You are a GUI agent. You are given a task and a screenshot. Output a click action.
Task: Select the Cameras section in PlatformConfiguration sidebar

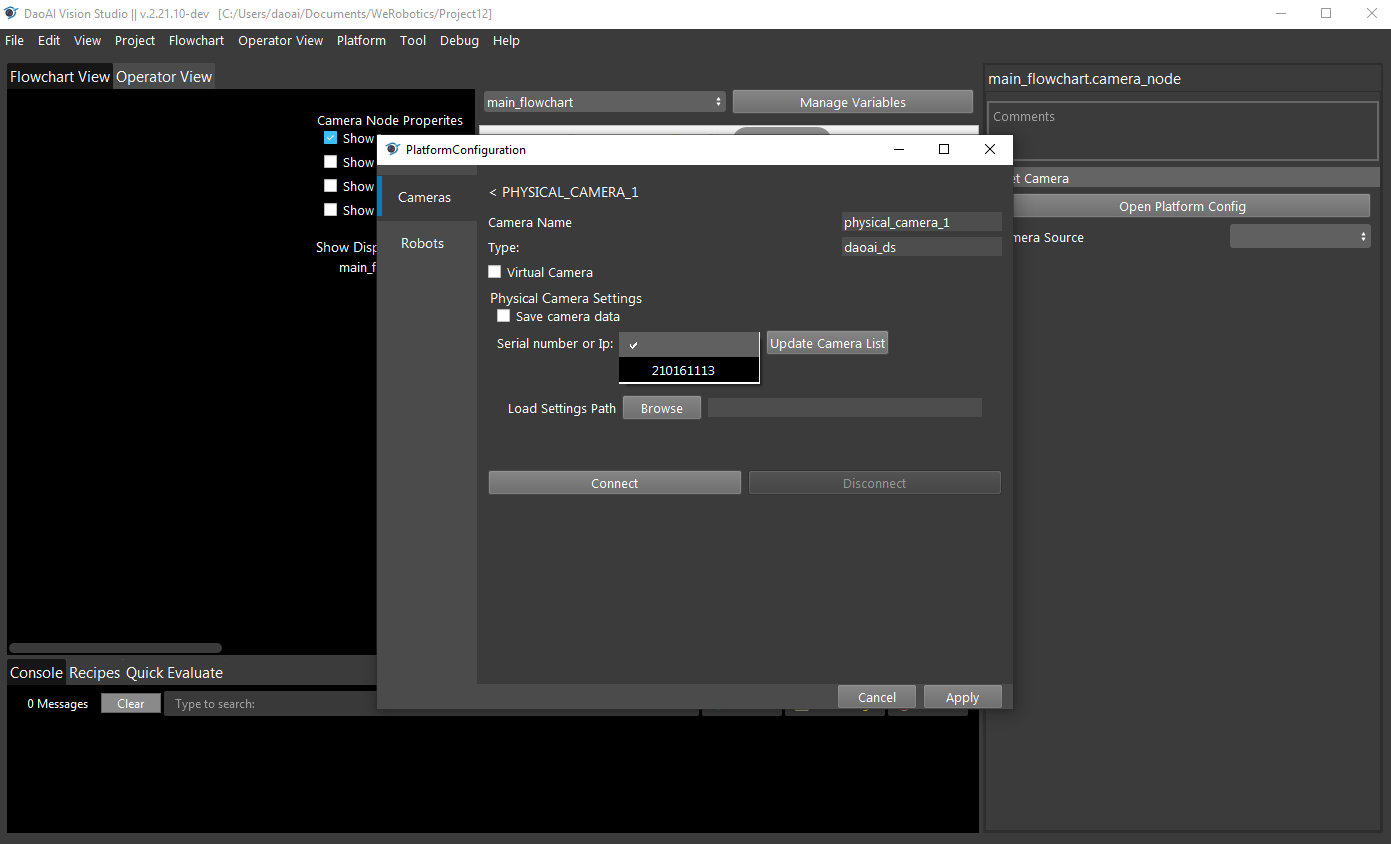click(426, 197)
